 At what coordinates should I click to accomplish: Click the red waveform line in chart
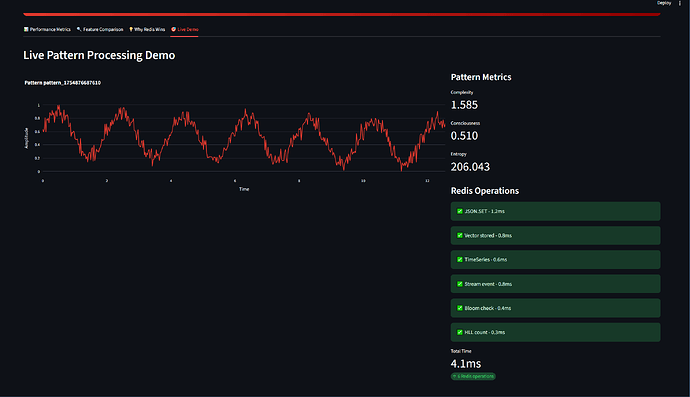pos(245,114)
